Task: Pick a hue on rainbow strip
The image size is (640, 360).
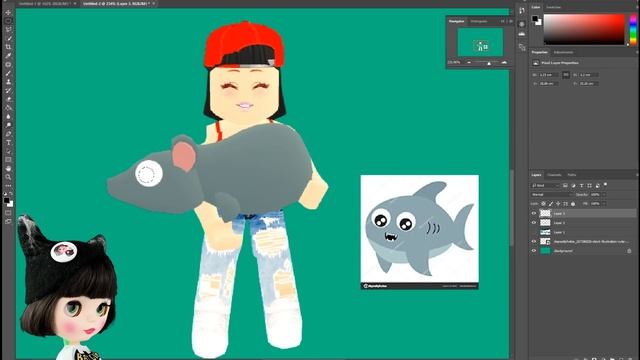Action: [x=633, y=29]
